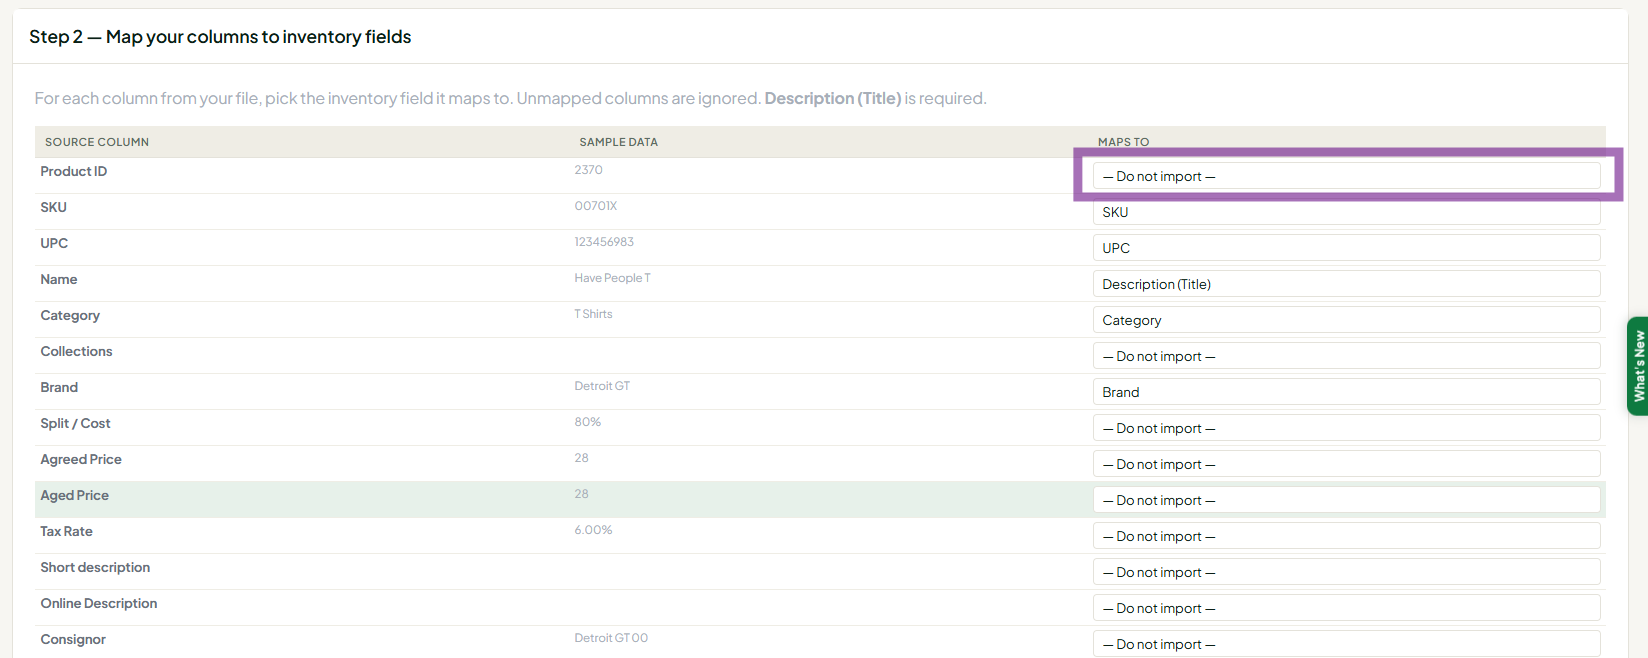Click the bold Description (Title) required note
Viewport: 1648px width, 658px height.
(833, 98)
